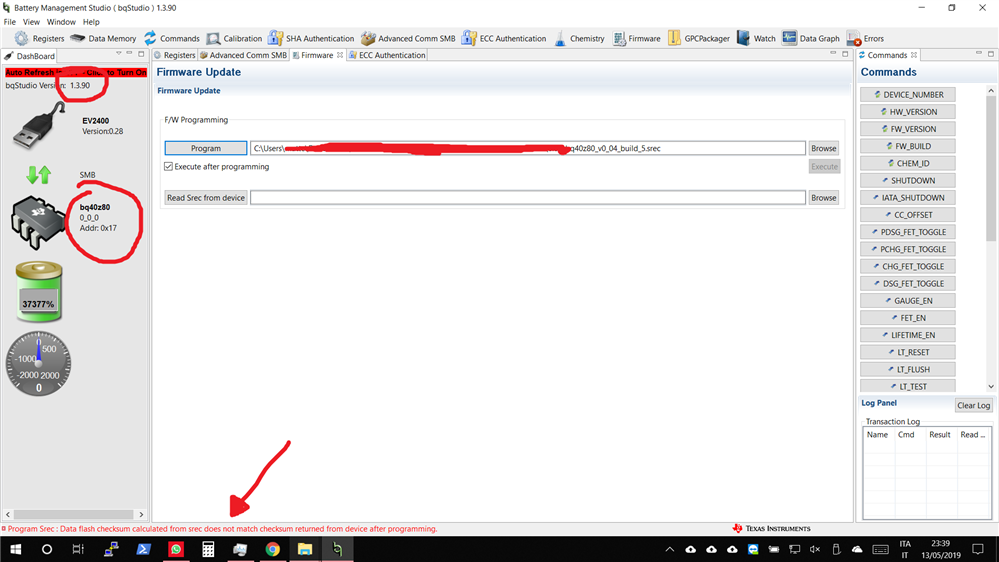Click PDSG_FET_TOGGLE command

(x=907, y=232)
